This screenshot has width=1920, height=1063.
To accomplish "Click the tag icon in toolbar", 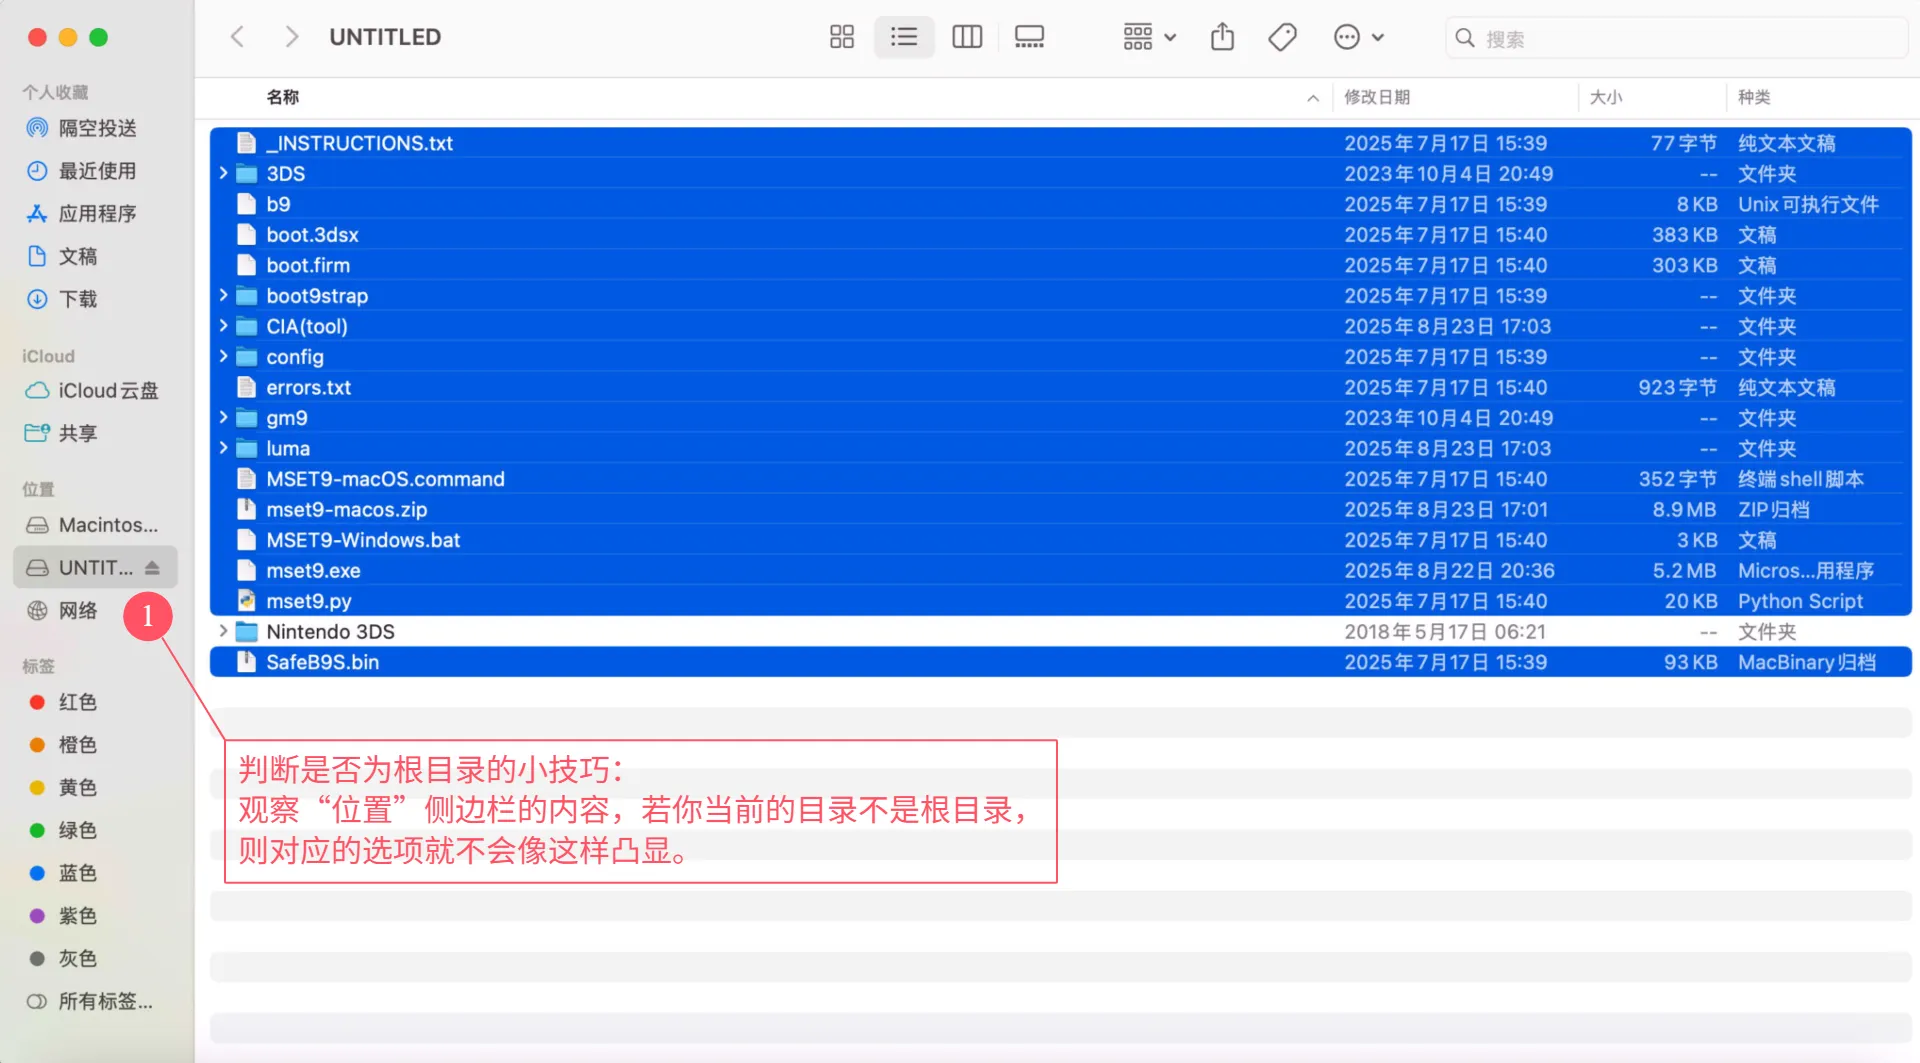I will 1282,37.
